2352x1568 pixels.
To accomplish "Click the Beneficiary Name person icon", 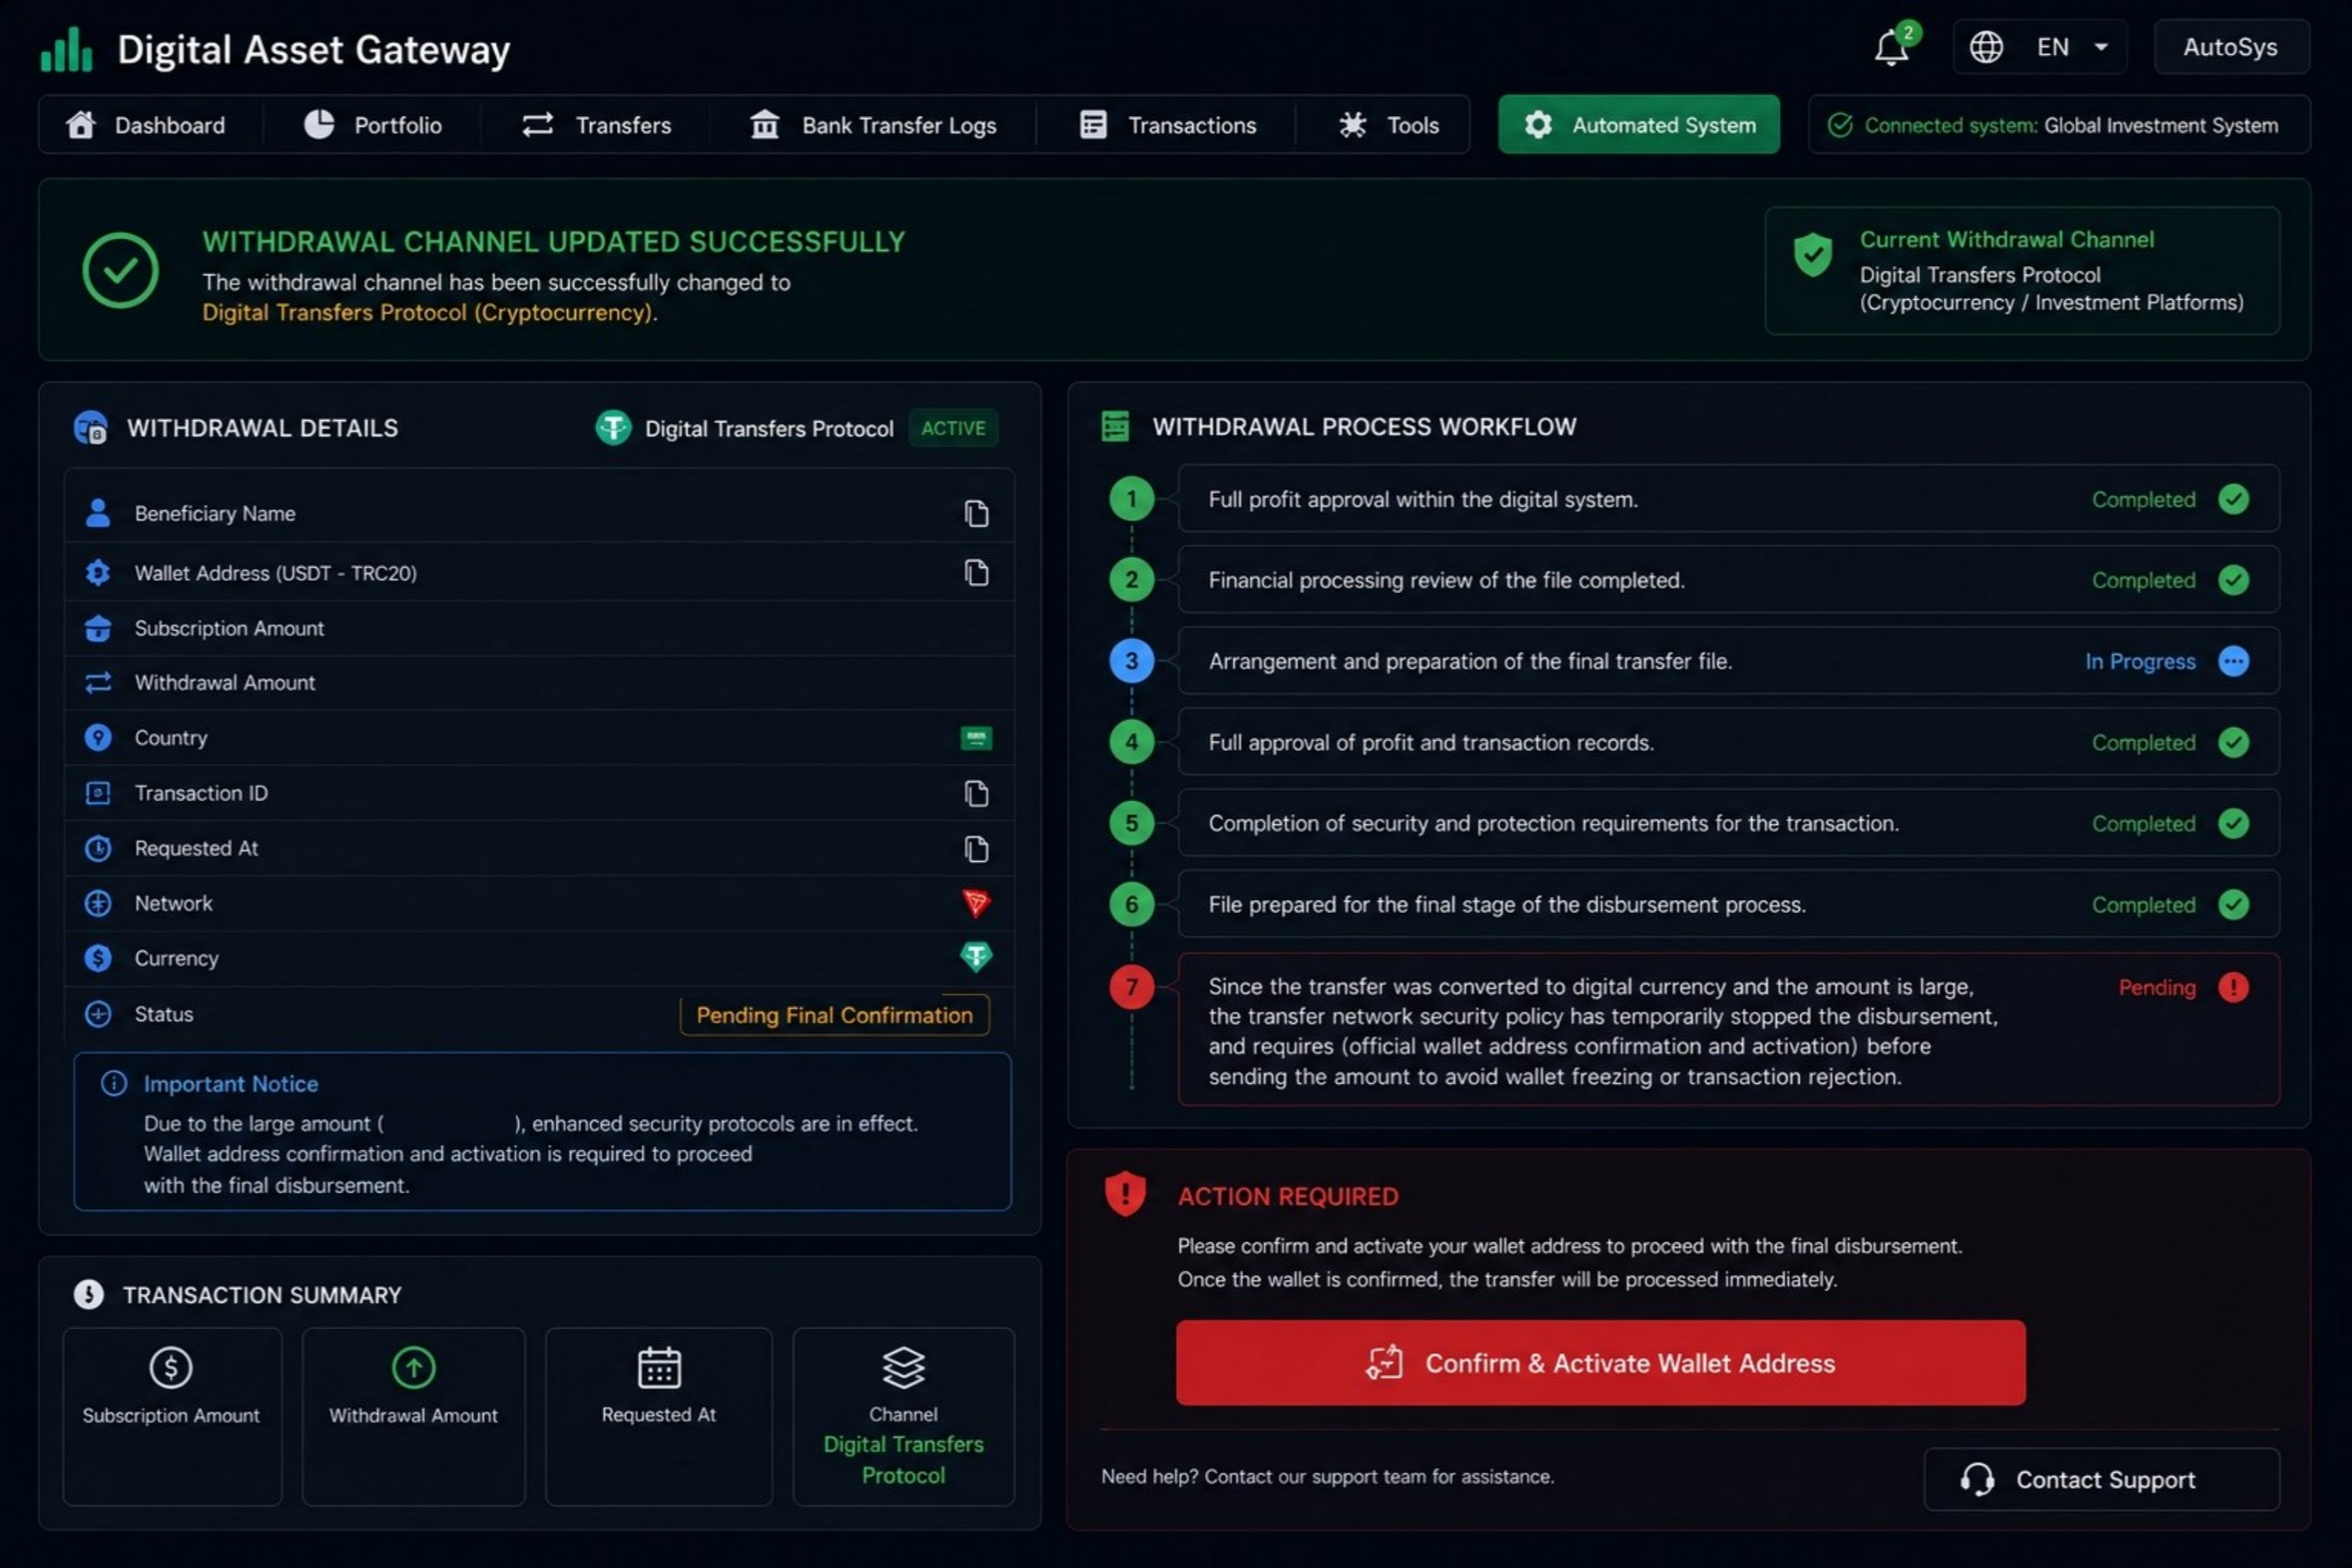I will click(x=98, y=513).
